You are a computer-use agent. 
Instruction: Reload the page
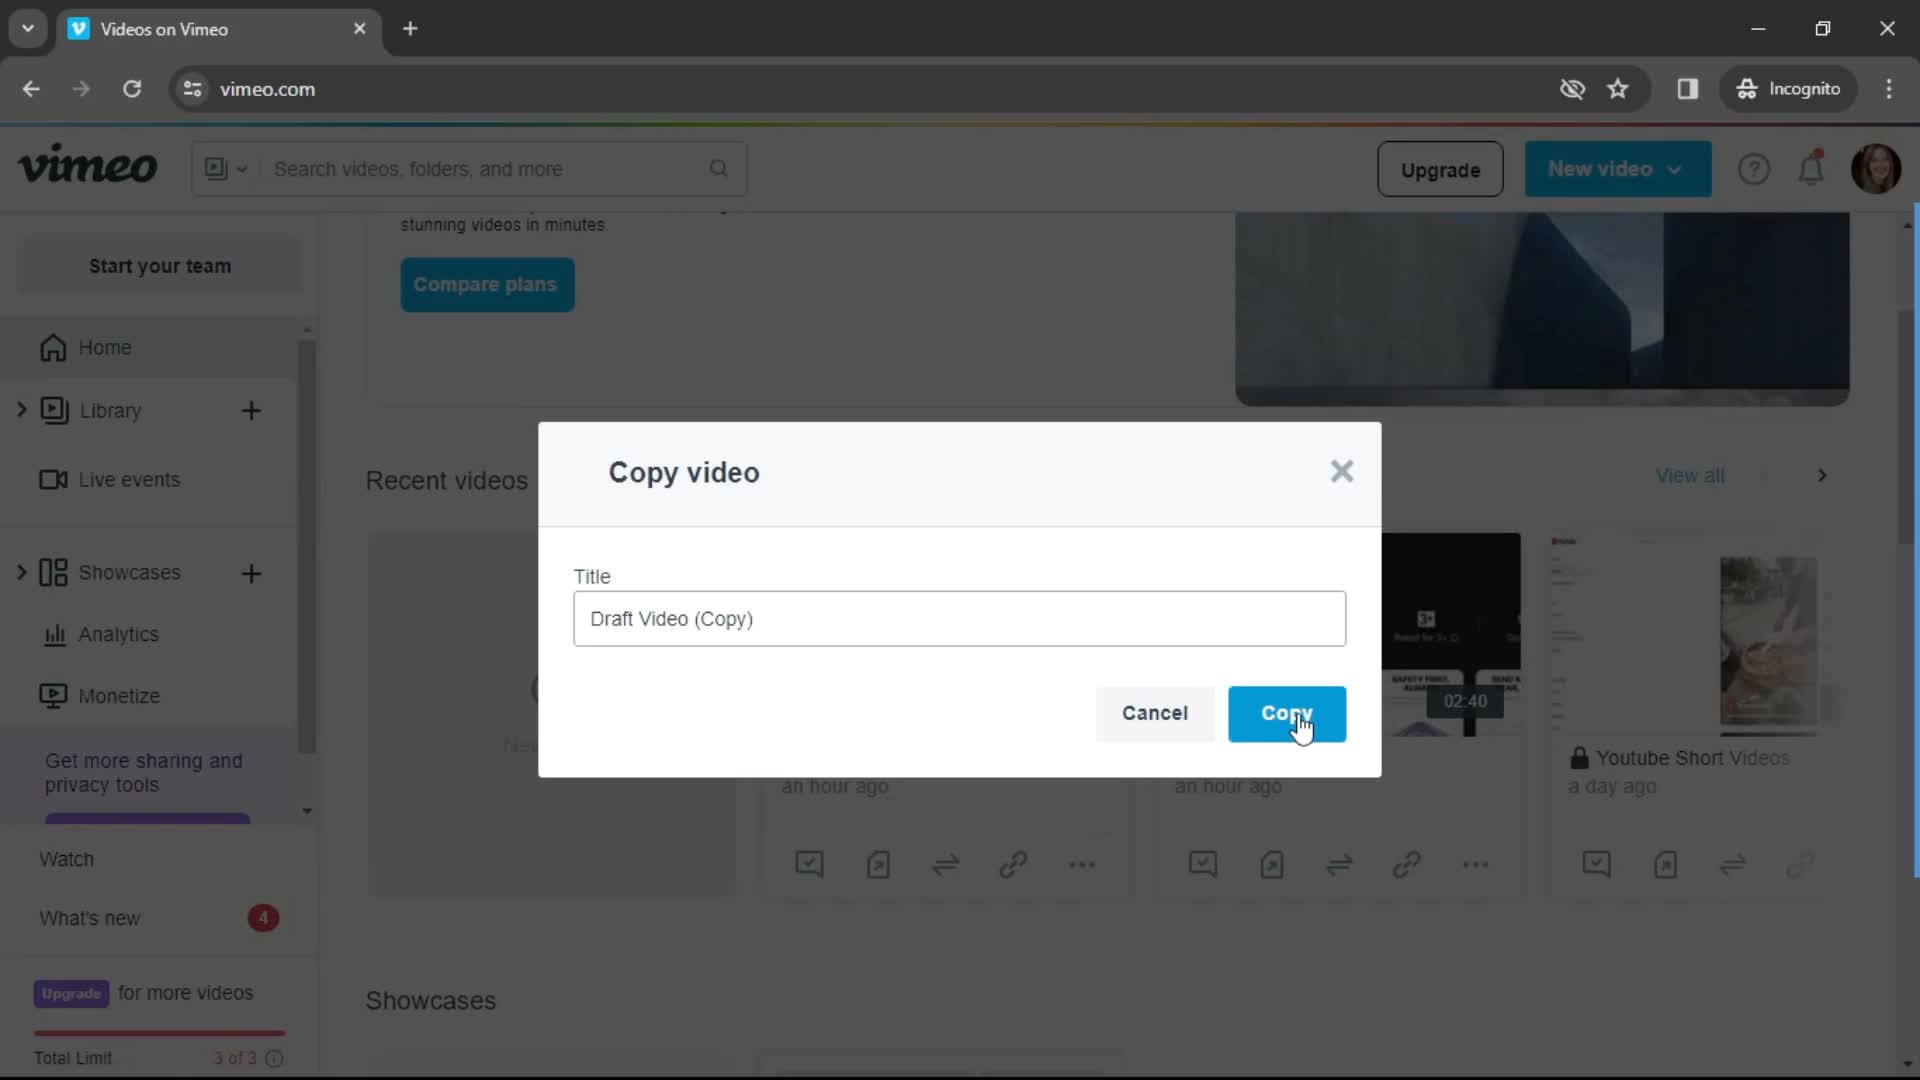132,89
